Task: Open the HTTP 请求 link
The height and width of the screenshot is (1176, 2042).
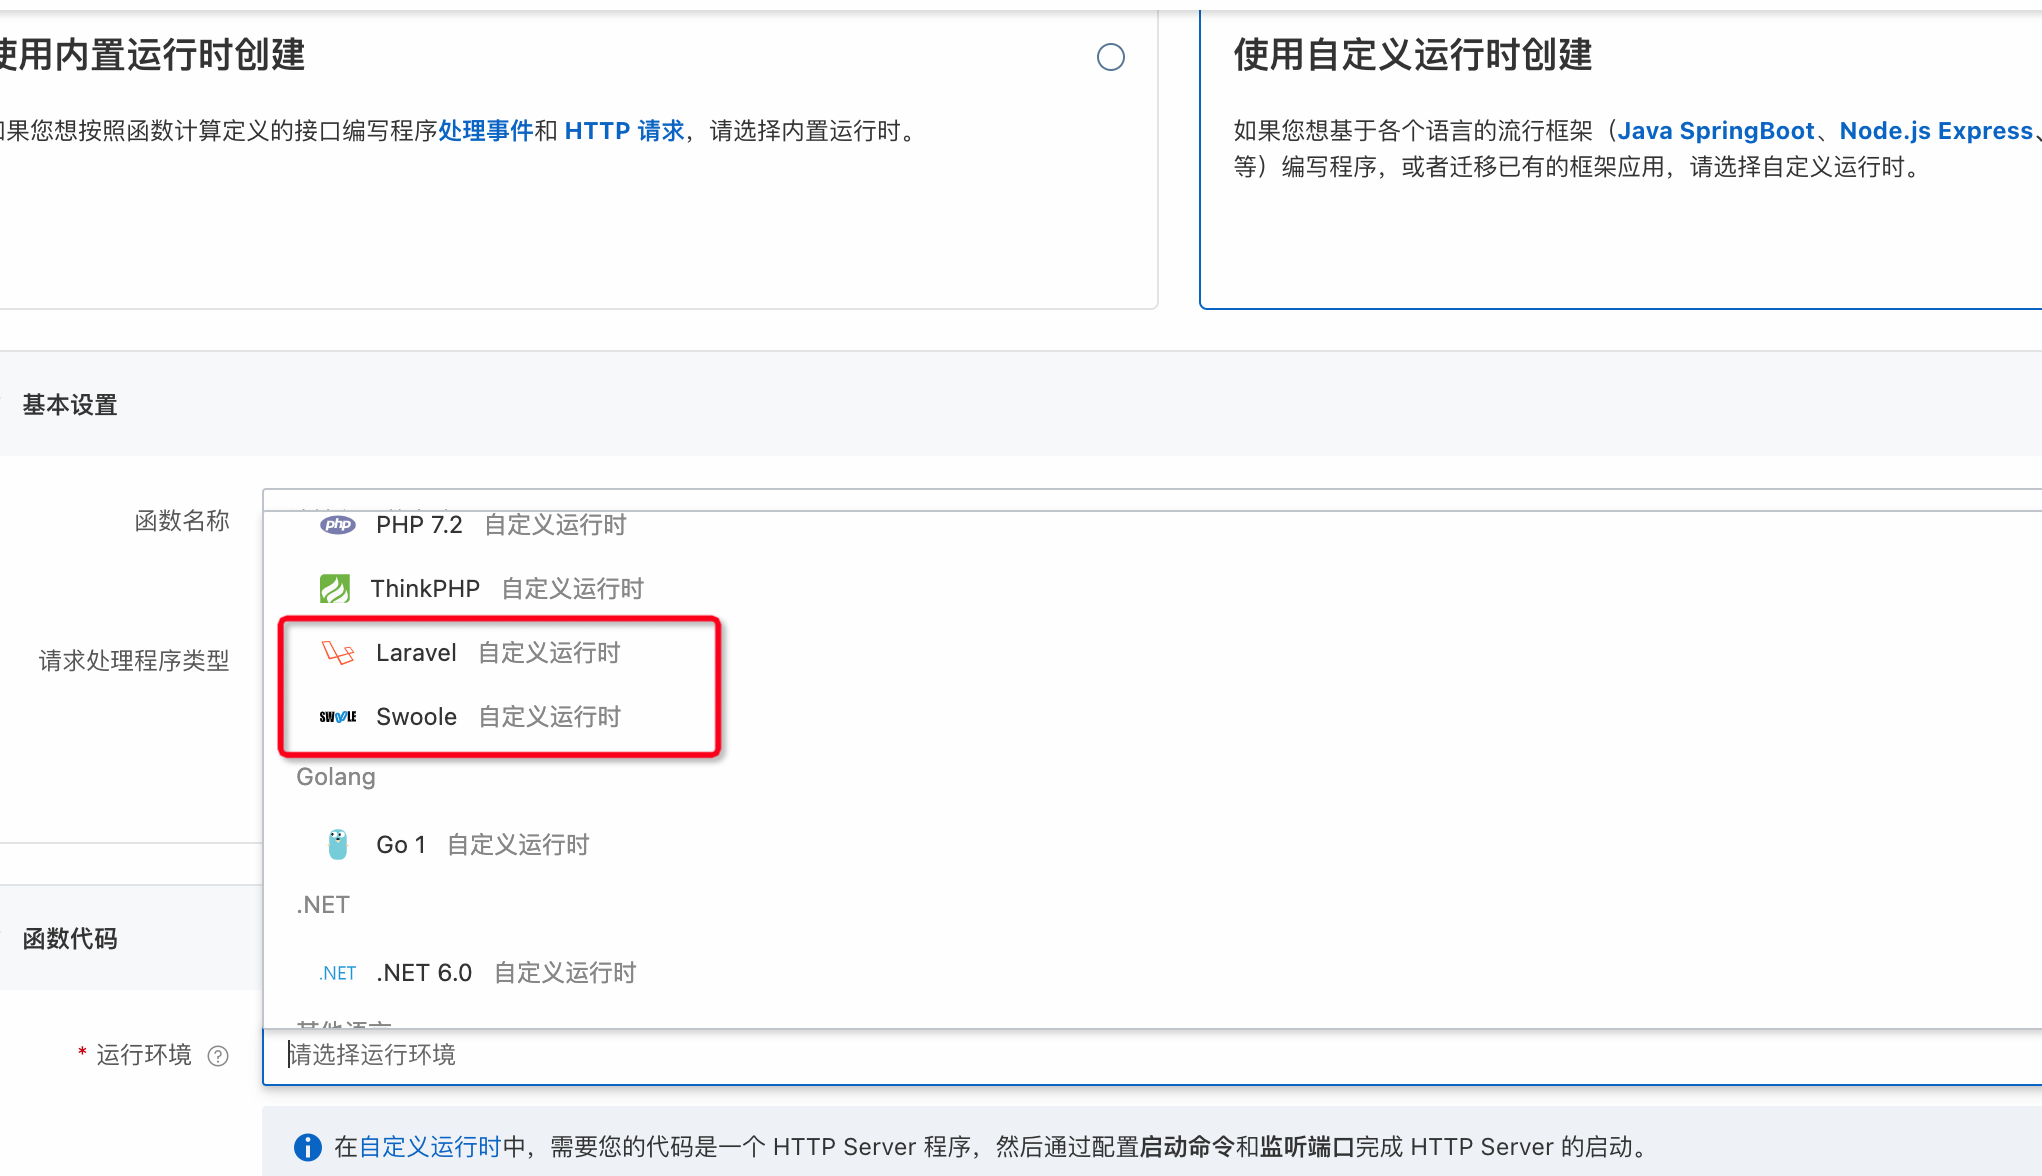Action: [625, 131]
